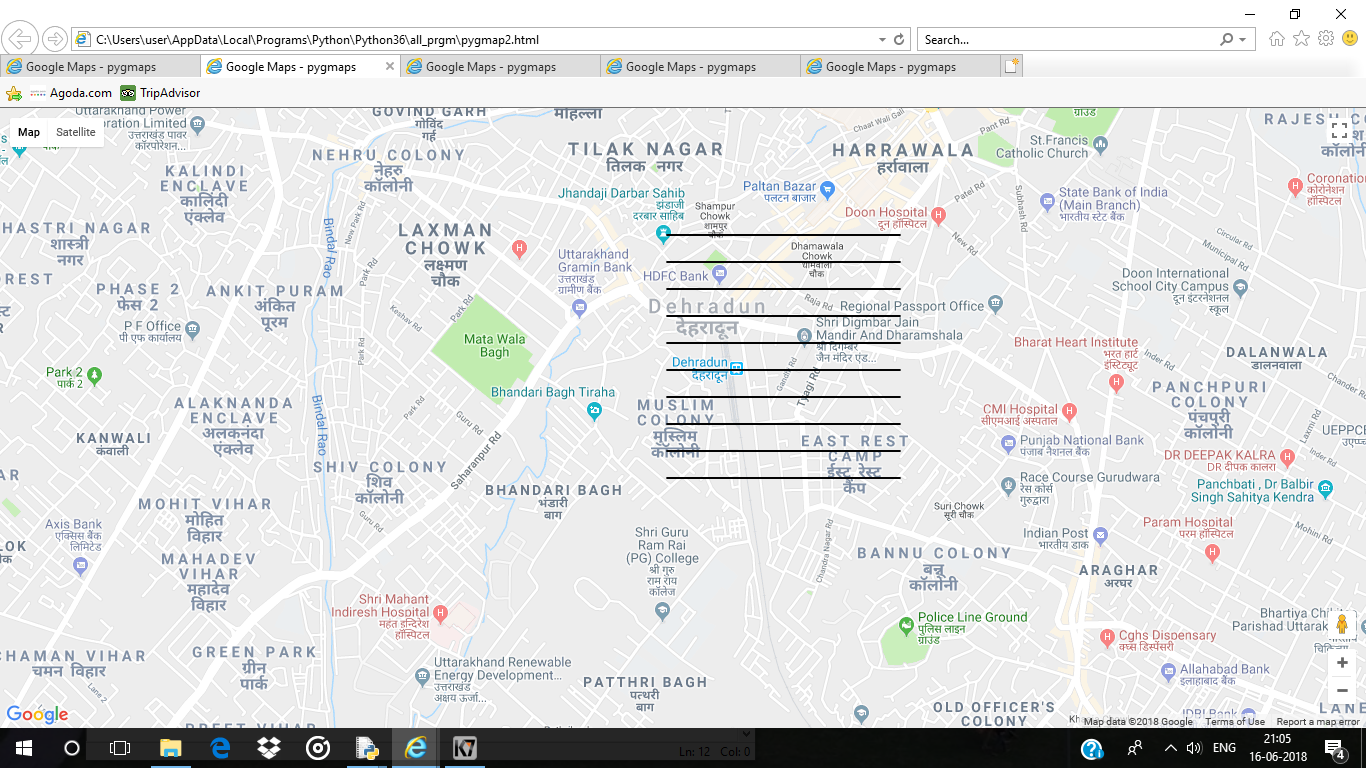
Task: Select the Regional Passport Office marker
Action: (x=994, y=303)
